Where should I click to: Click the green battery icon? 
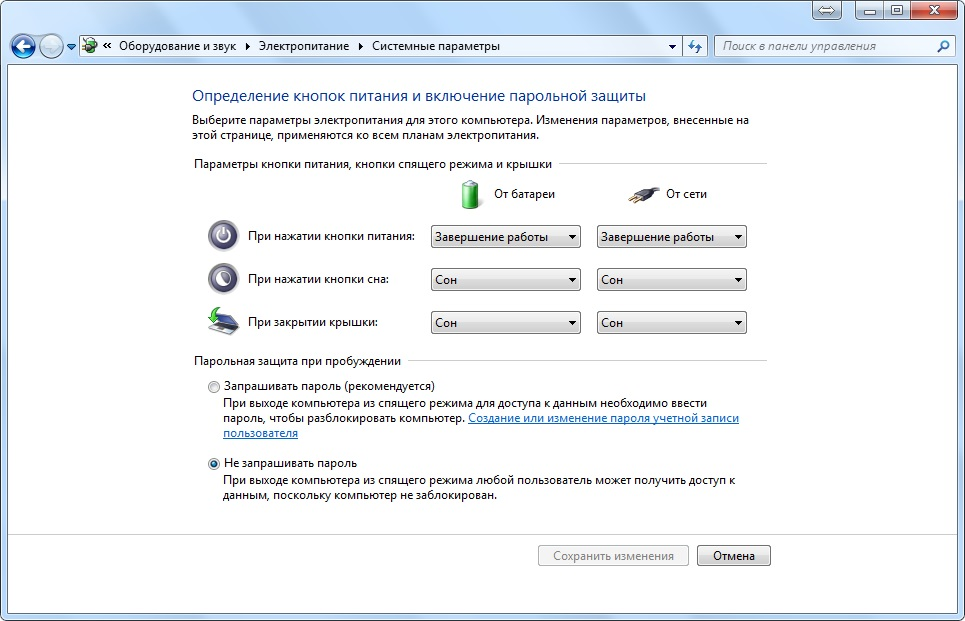tap(470, 194)
